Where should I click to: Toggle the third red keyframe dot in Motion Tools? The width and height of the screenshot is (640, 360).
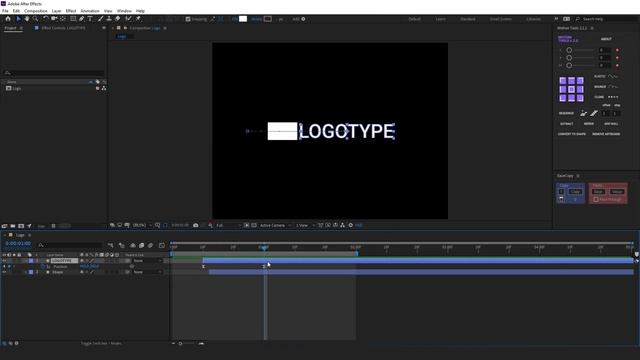617,65
